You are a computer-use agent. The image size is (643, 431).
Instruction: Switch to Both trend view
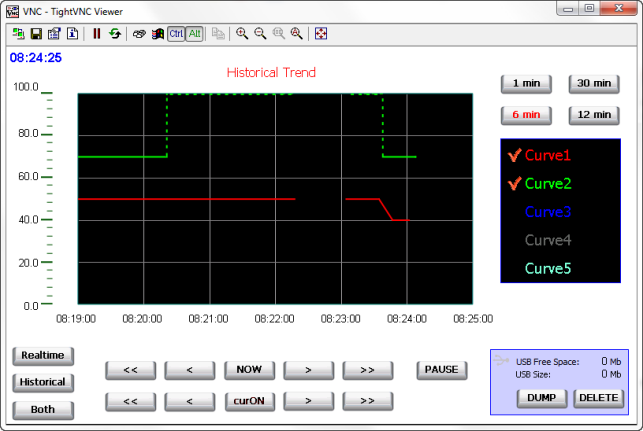(x=43, y=409)
